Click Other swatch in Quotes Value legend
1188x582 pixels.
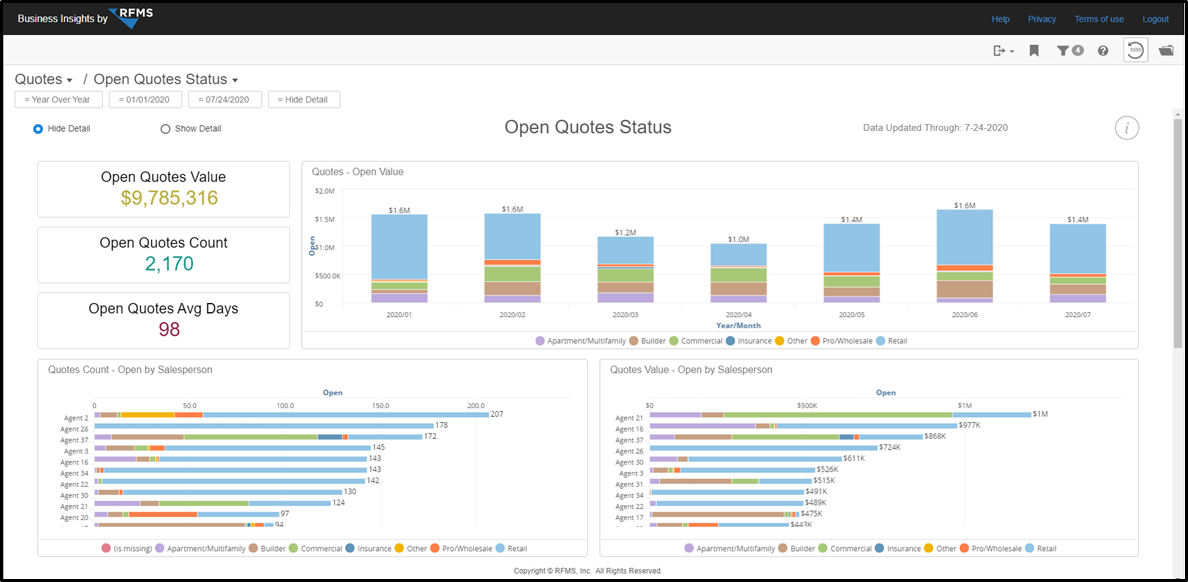(x=926, y=548)
